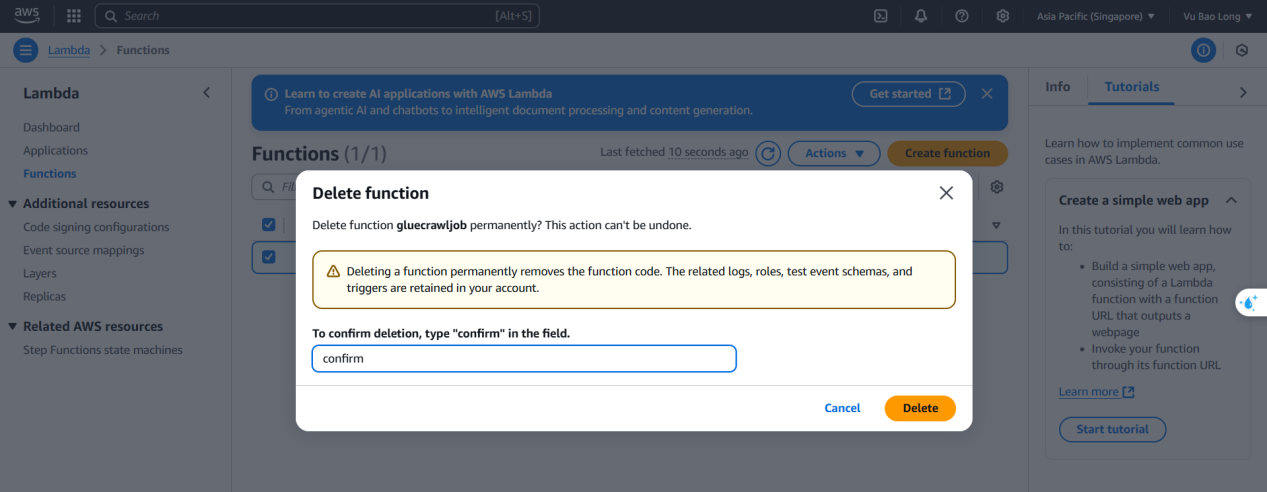Click the Functions breadcrumb text
The height and width of the screenshot is (492, 1267).
tap(143, 50)
